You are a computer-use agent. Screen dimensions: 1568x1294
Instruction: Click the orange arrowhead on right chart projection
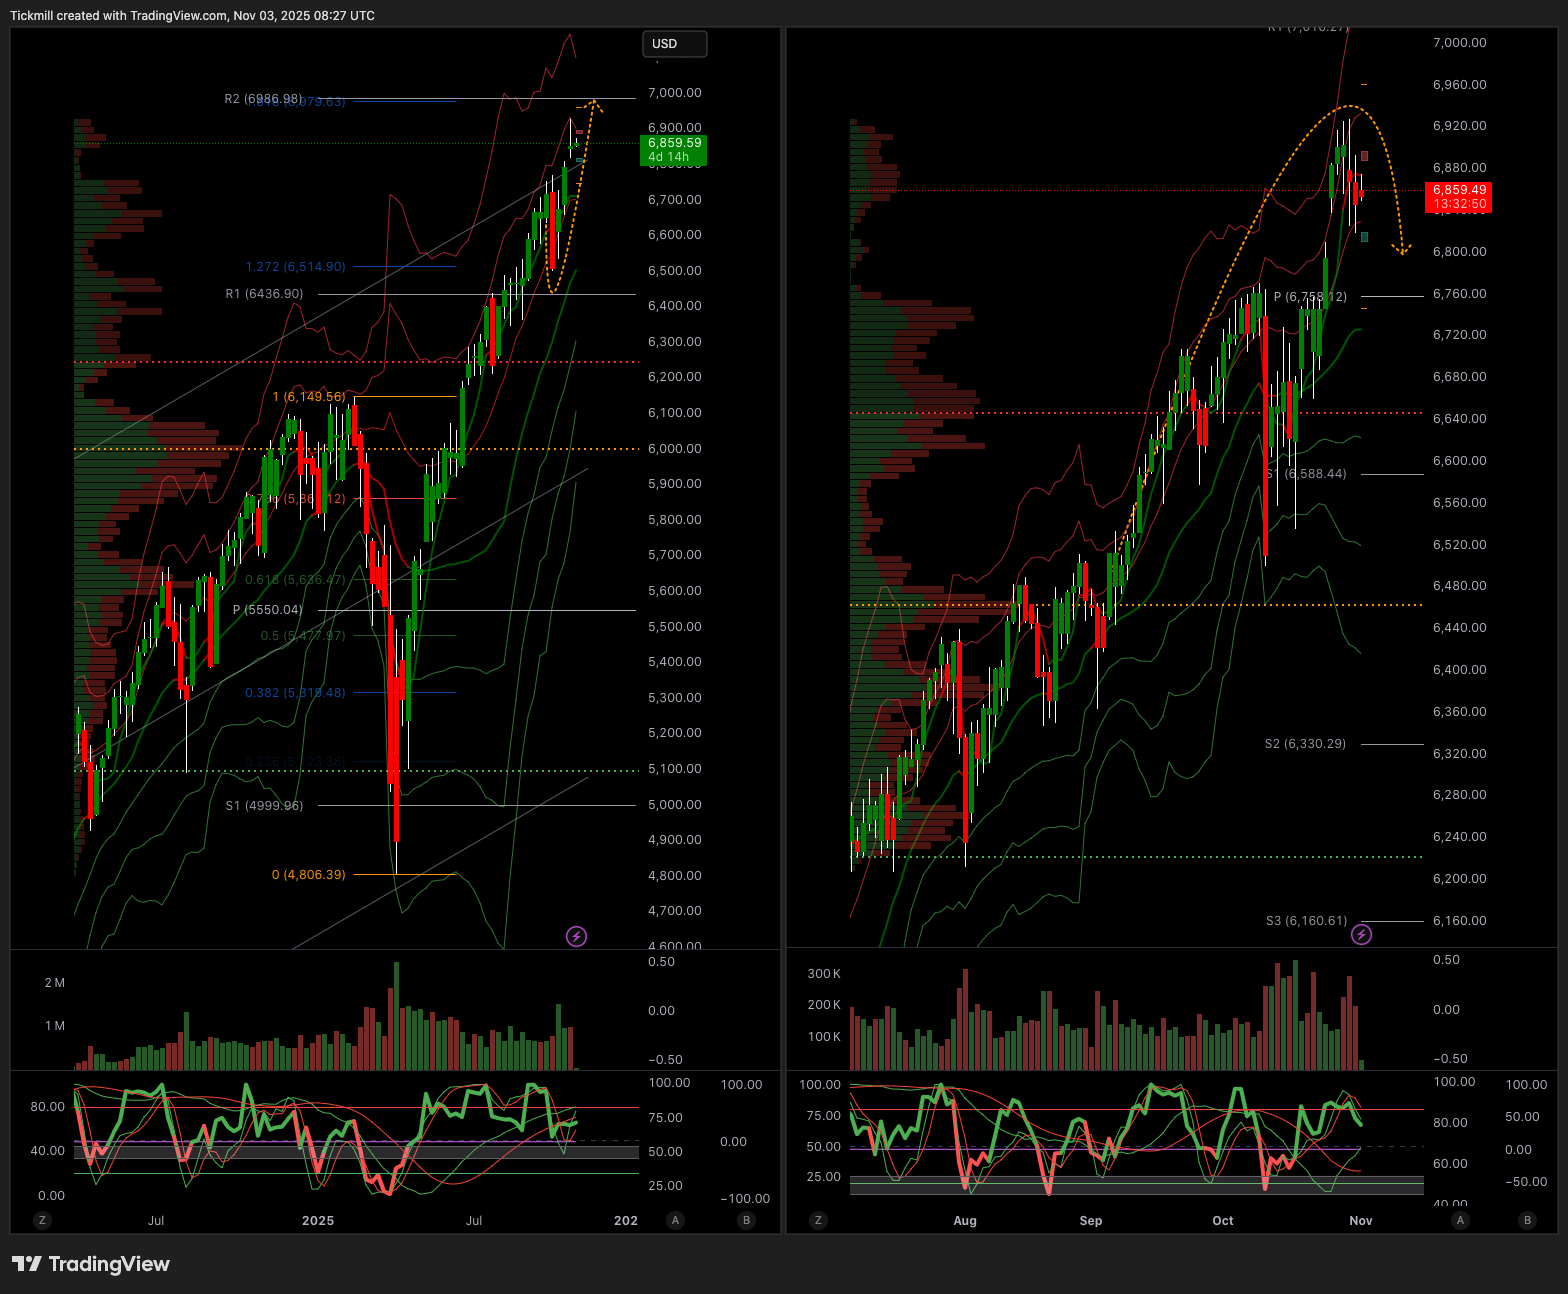tap(1403, 249)
